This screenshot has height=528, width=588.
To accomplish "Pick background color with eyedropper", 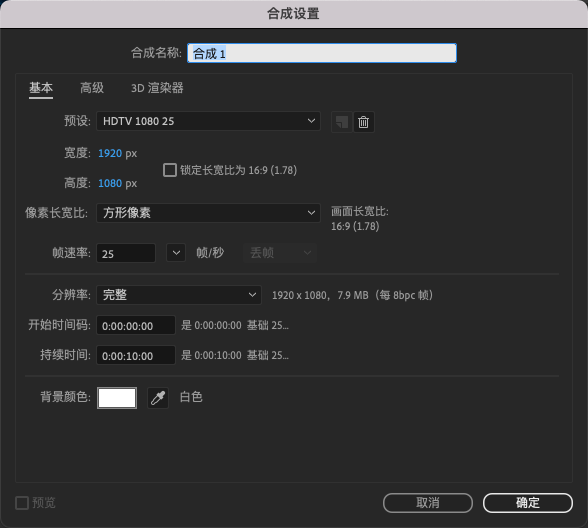I will pos(158,398).
